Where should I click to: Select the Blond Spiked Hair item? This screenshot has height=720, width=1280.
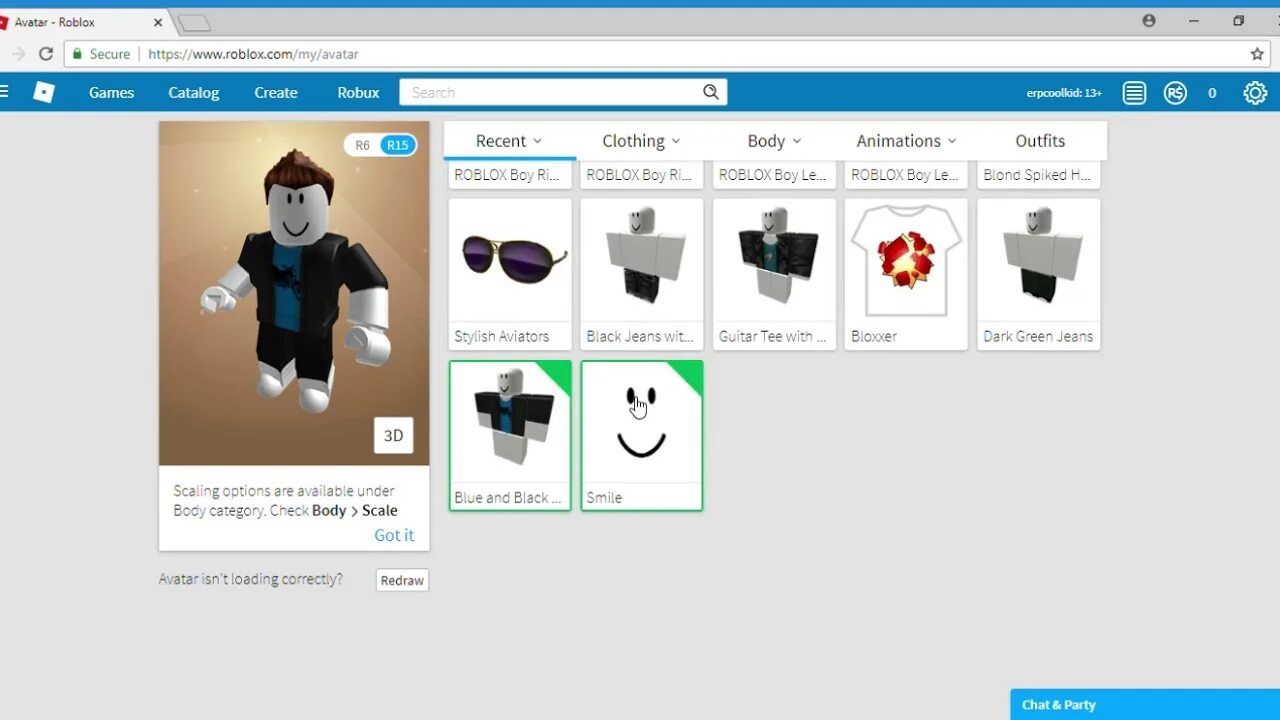(1038, 174)
